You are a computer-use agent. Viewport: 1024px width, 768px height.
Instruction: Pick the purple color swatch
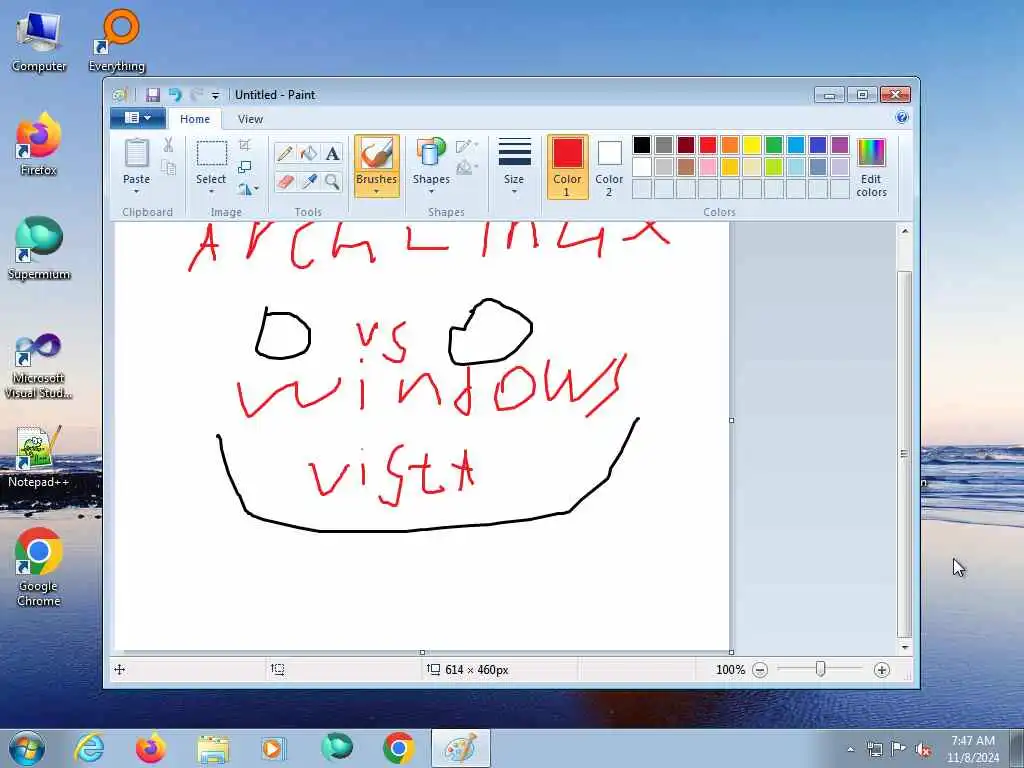[x=840, y=145]
